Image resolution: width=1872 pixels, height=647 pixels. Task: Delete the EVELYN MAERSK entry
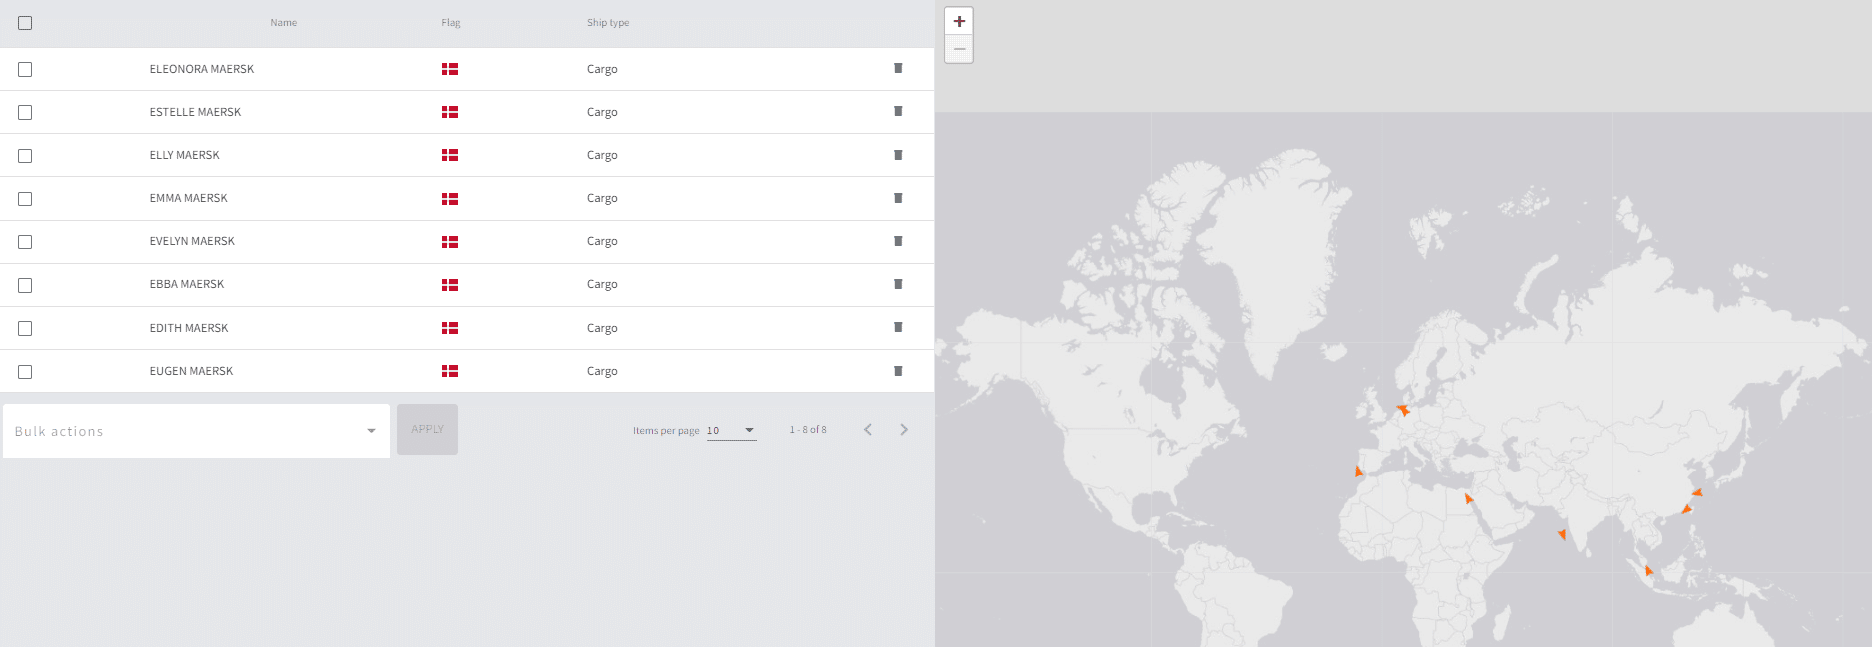[x=898, y=241]
